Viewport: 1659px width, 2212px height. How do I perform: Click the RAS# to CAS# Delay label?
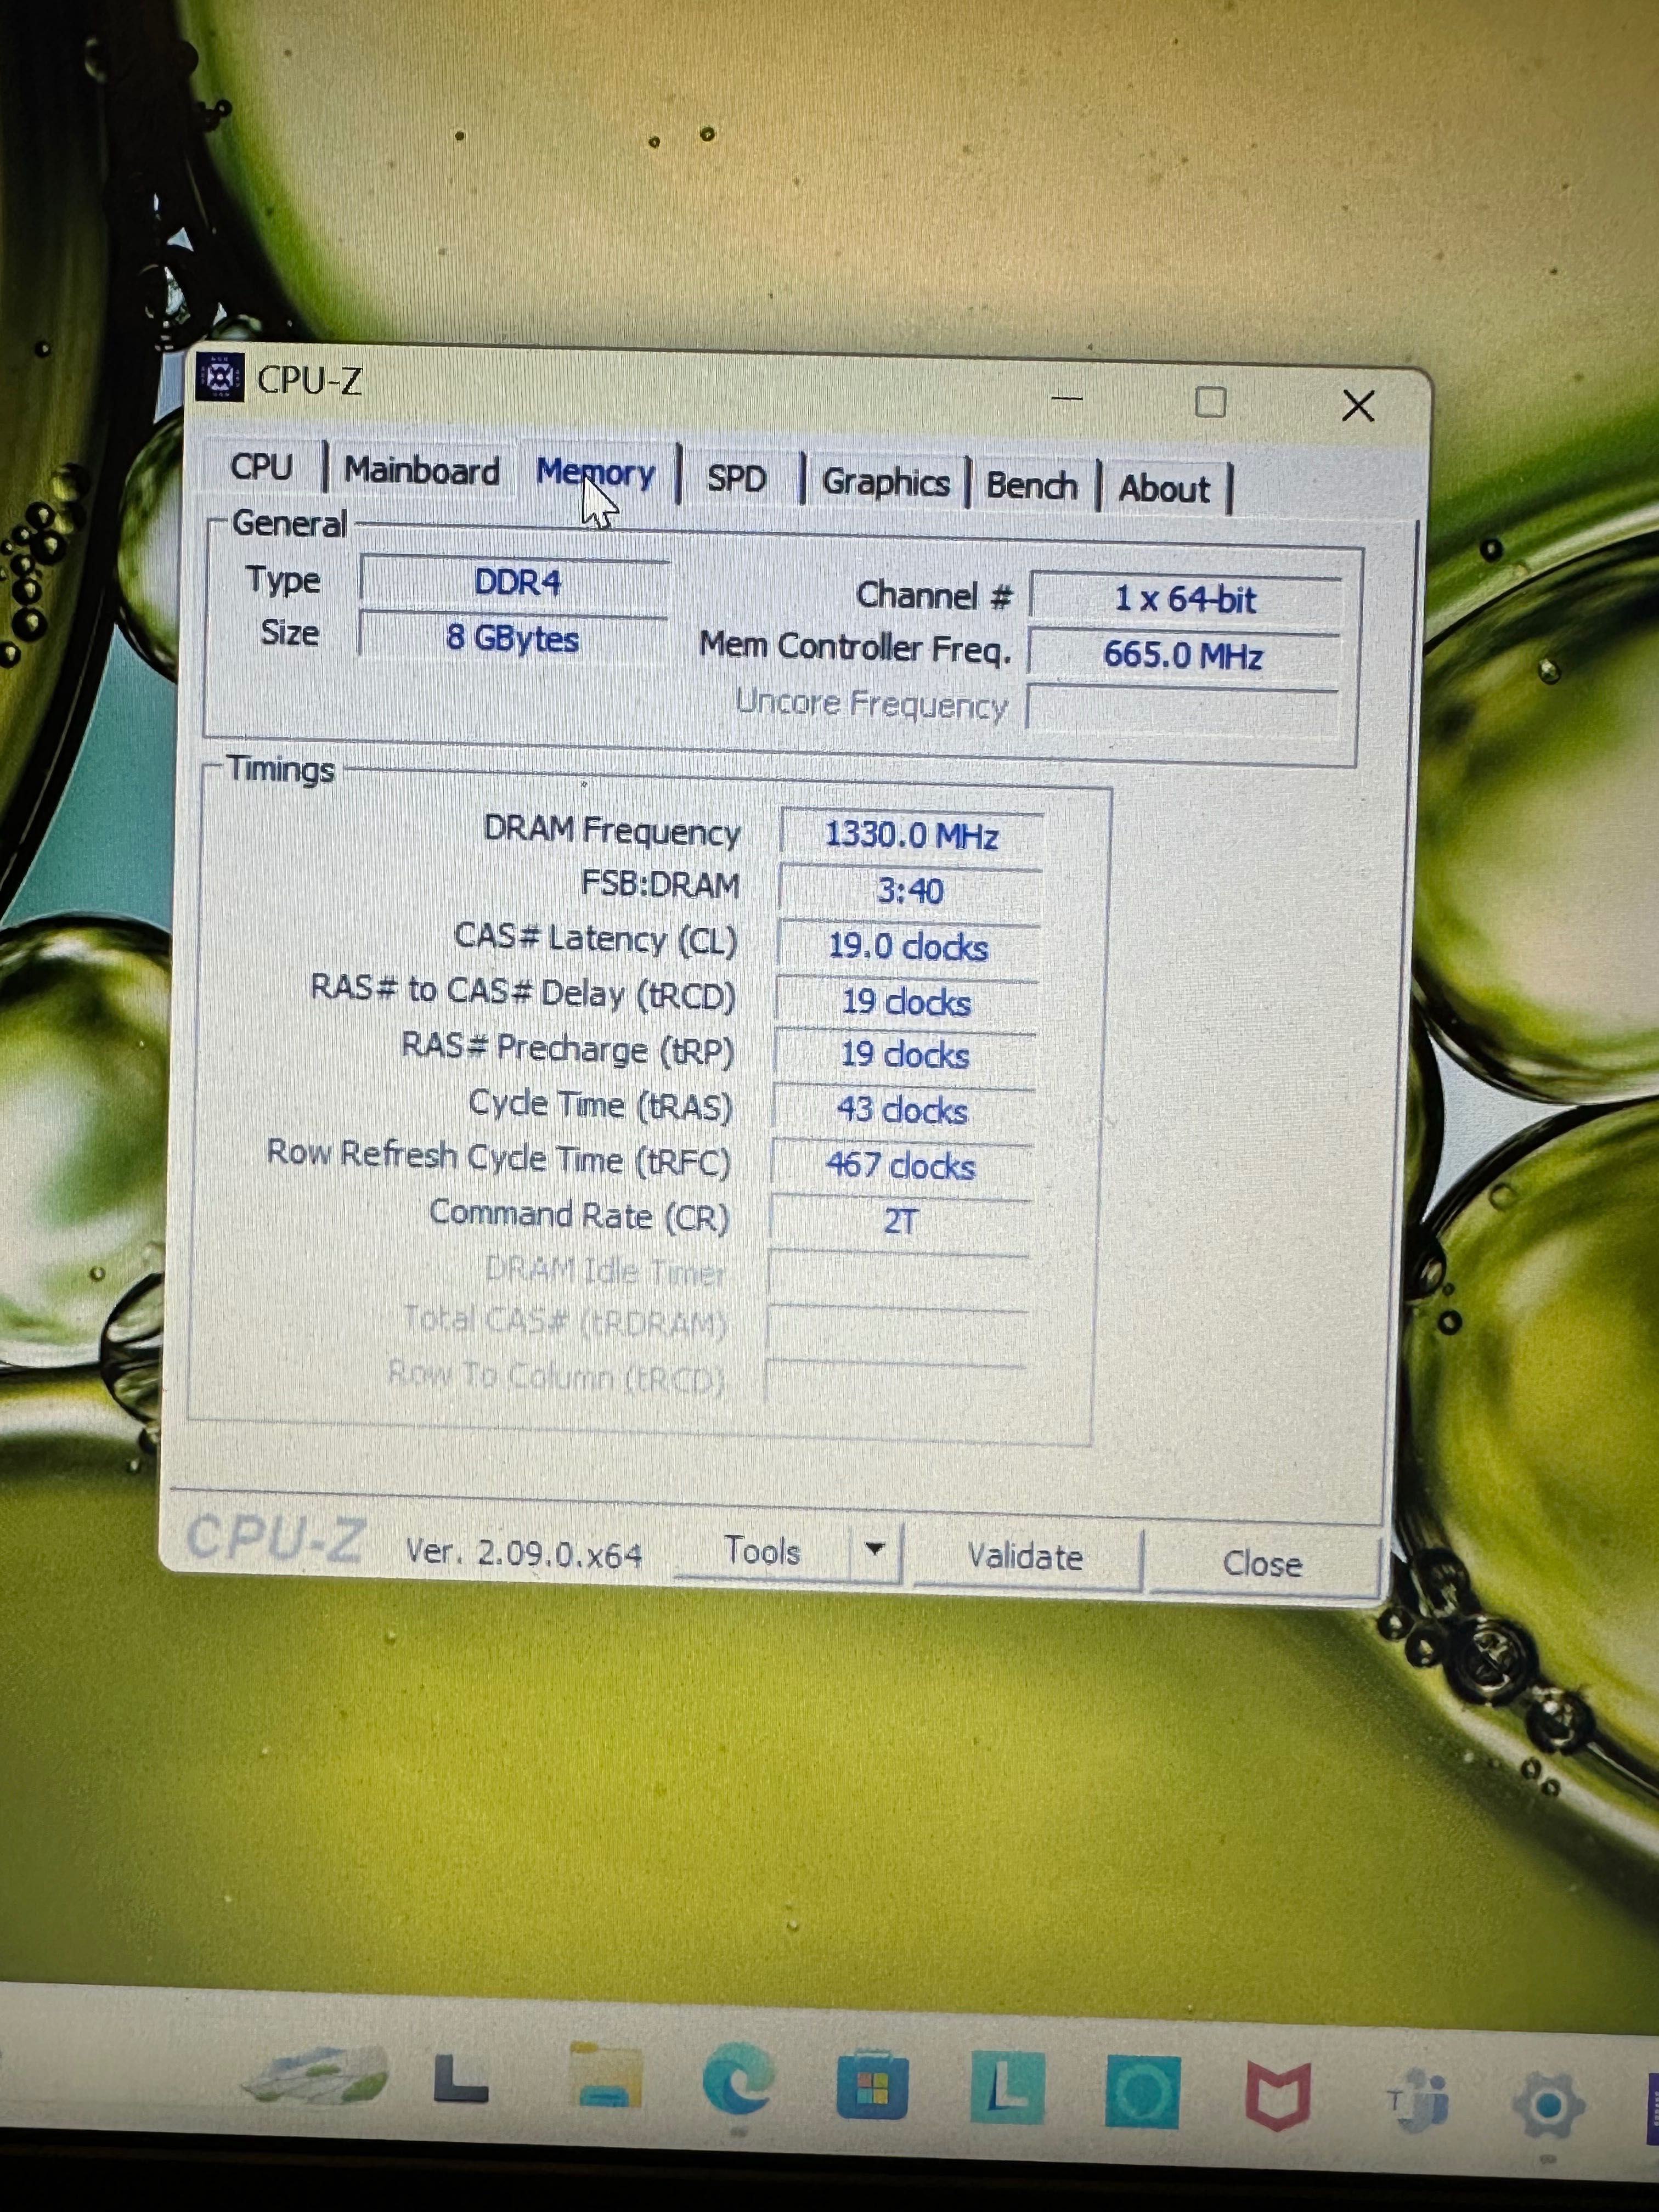coord(522,992)
